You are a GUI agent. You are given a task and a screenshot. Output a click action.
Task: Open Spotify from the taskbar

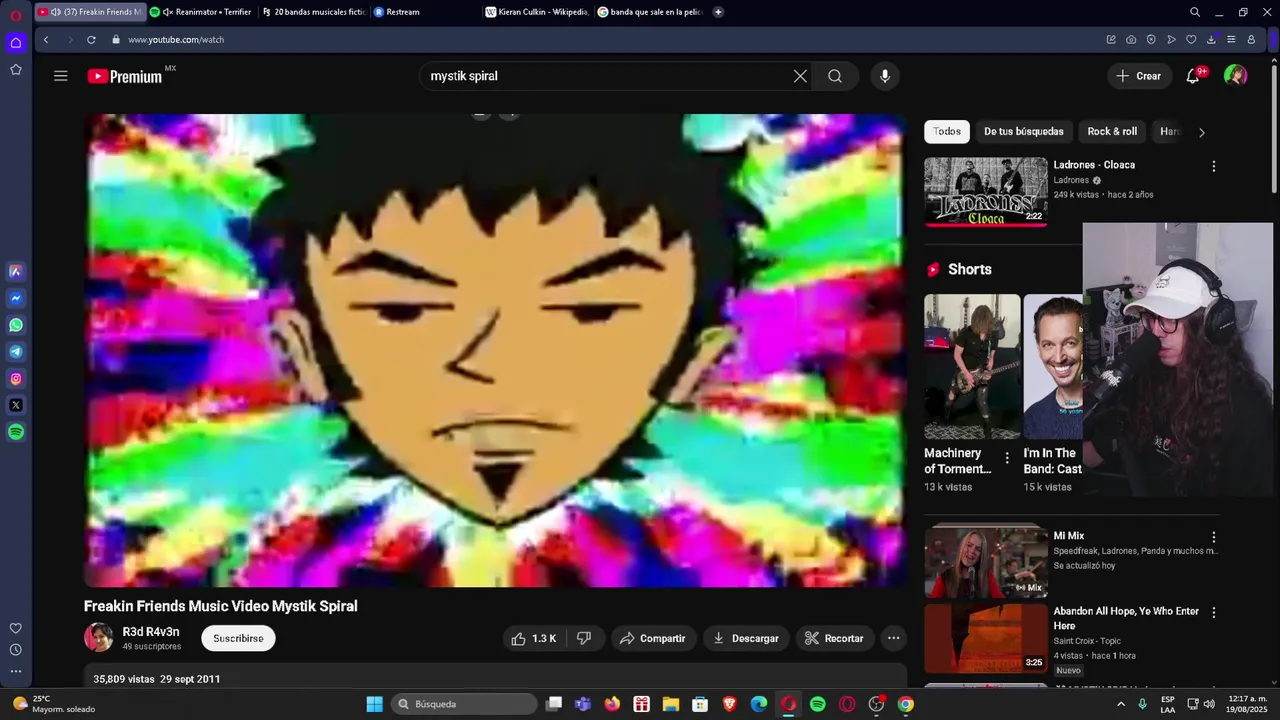tap(817, 704)
